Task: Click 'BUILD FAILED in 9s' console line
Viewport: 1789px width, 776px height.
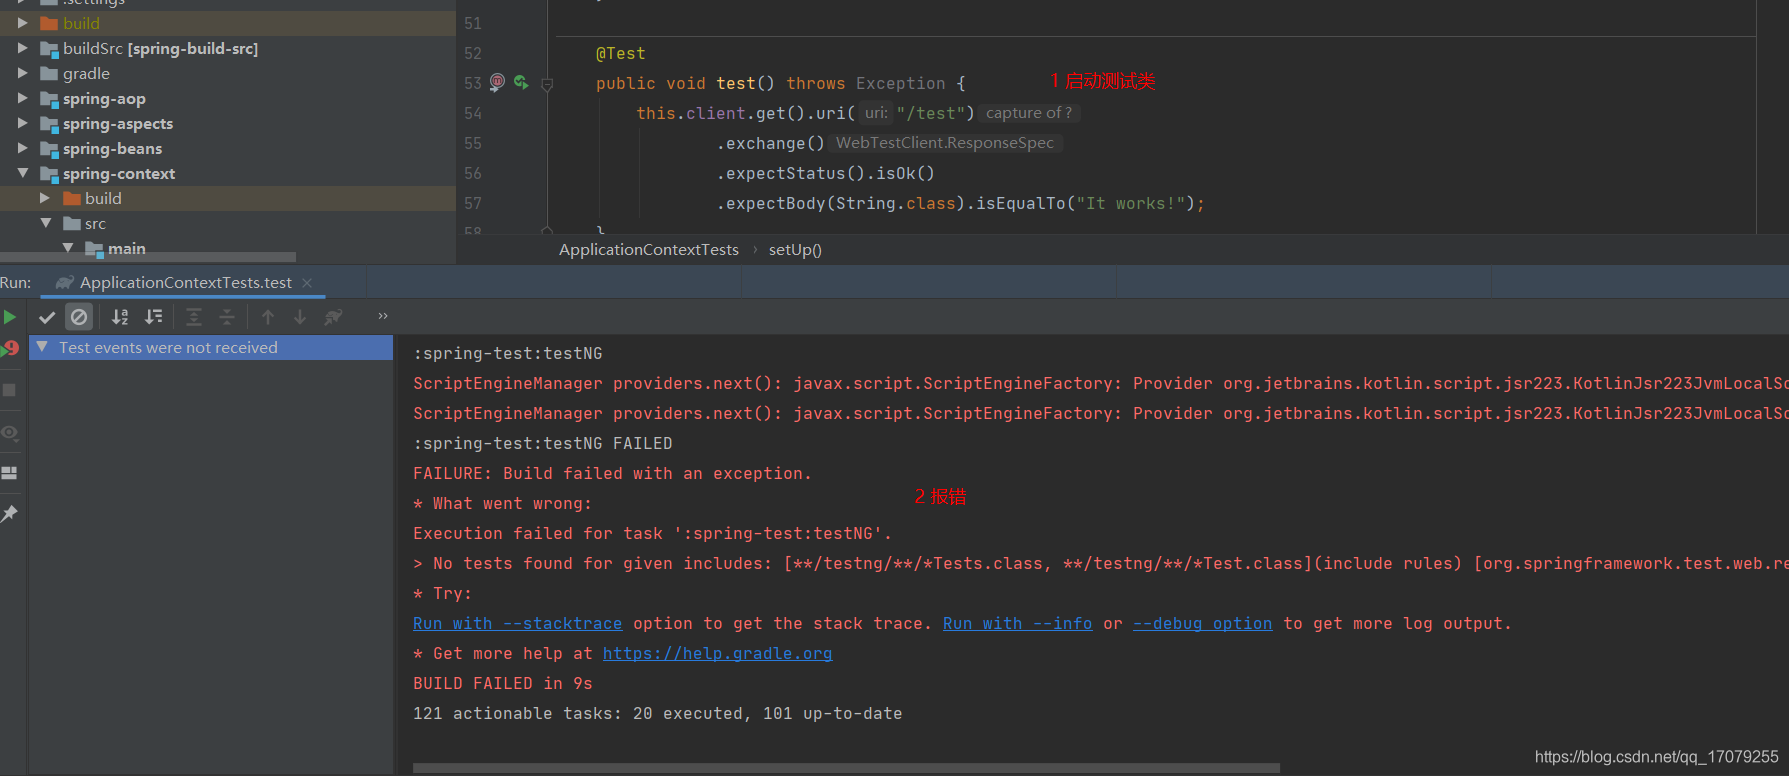Action: (503, 684)
